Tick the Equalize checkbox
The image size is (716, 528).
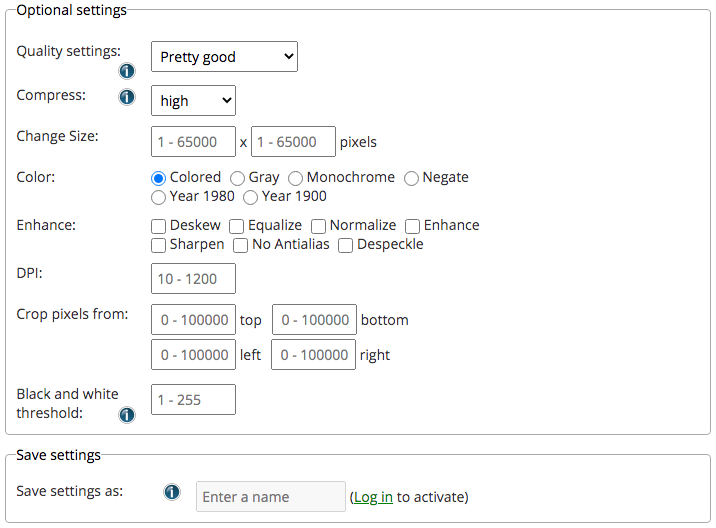(x=237, y=226)
